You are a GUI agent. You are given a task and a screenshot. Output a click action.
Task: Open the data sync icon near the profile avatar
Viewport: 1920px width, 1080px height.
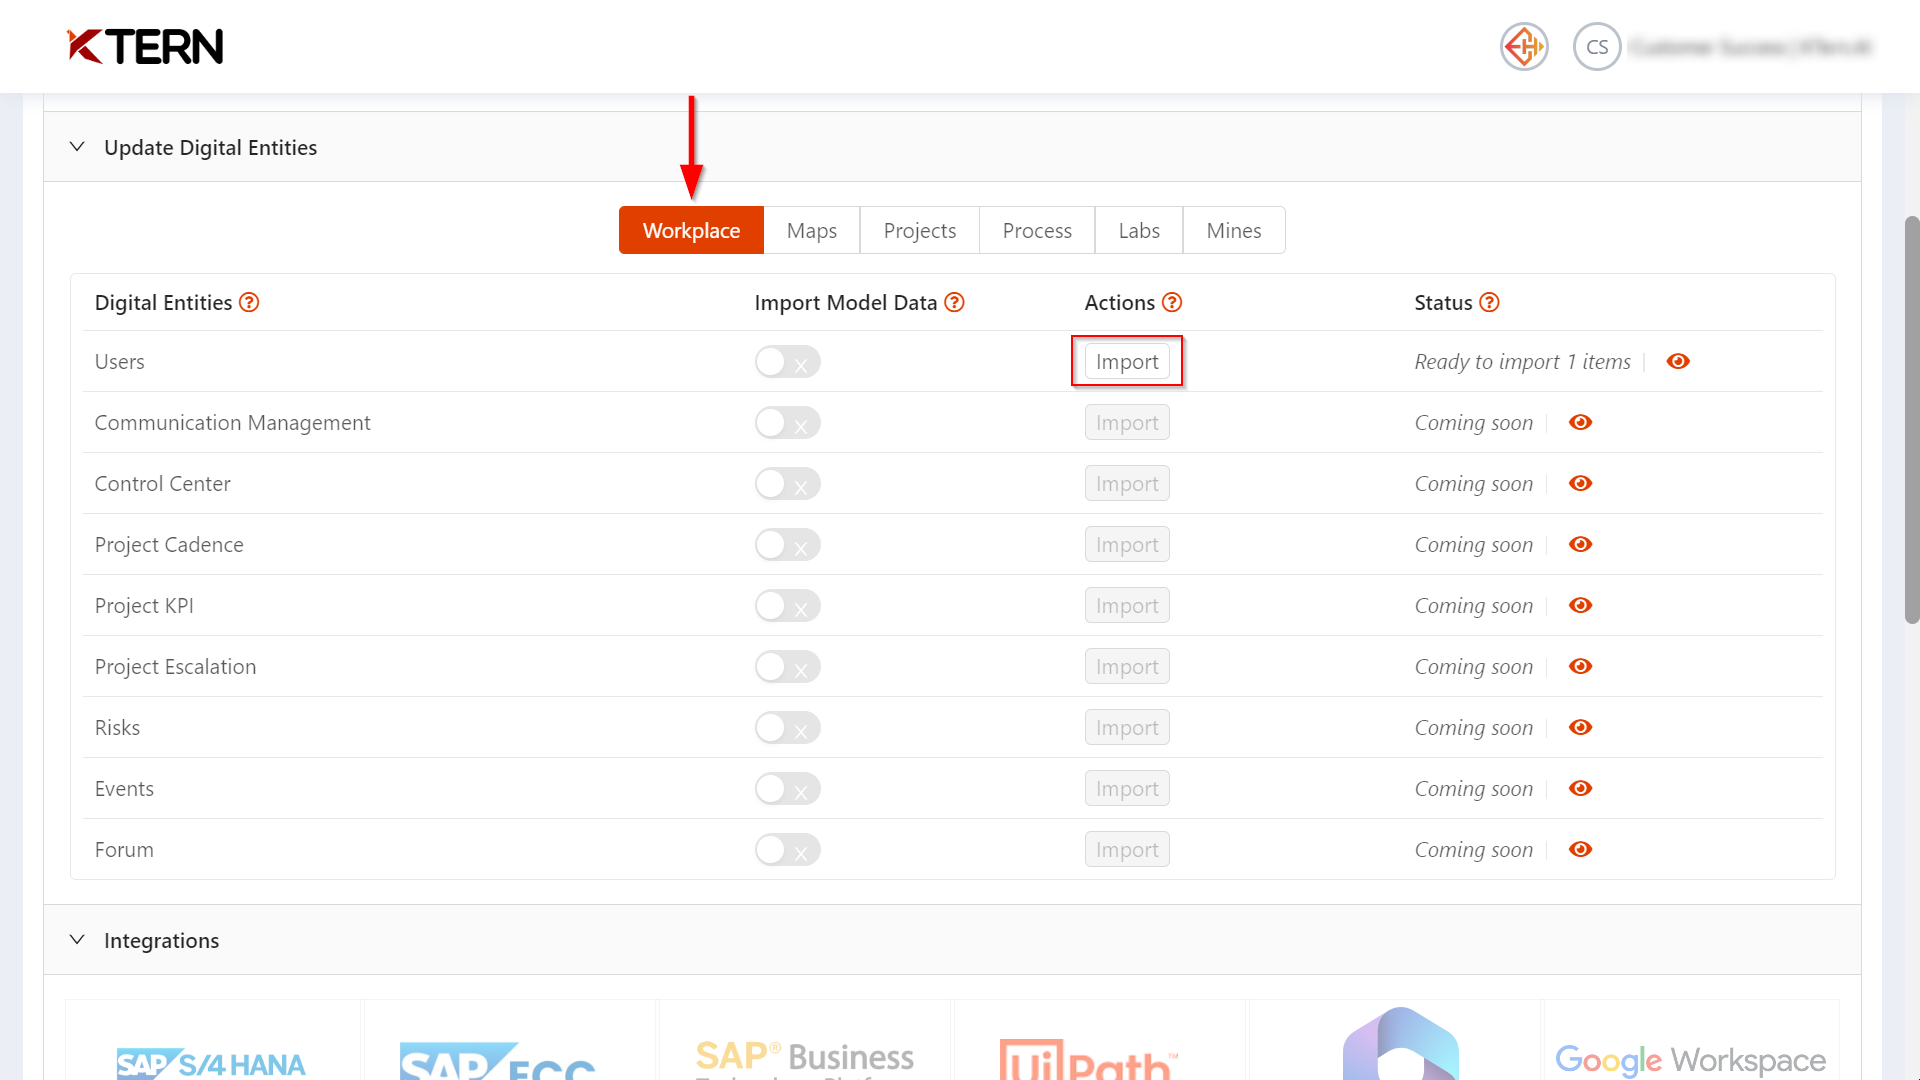coord(1523,46)
